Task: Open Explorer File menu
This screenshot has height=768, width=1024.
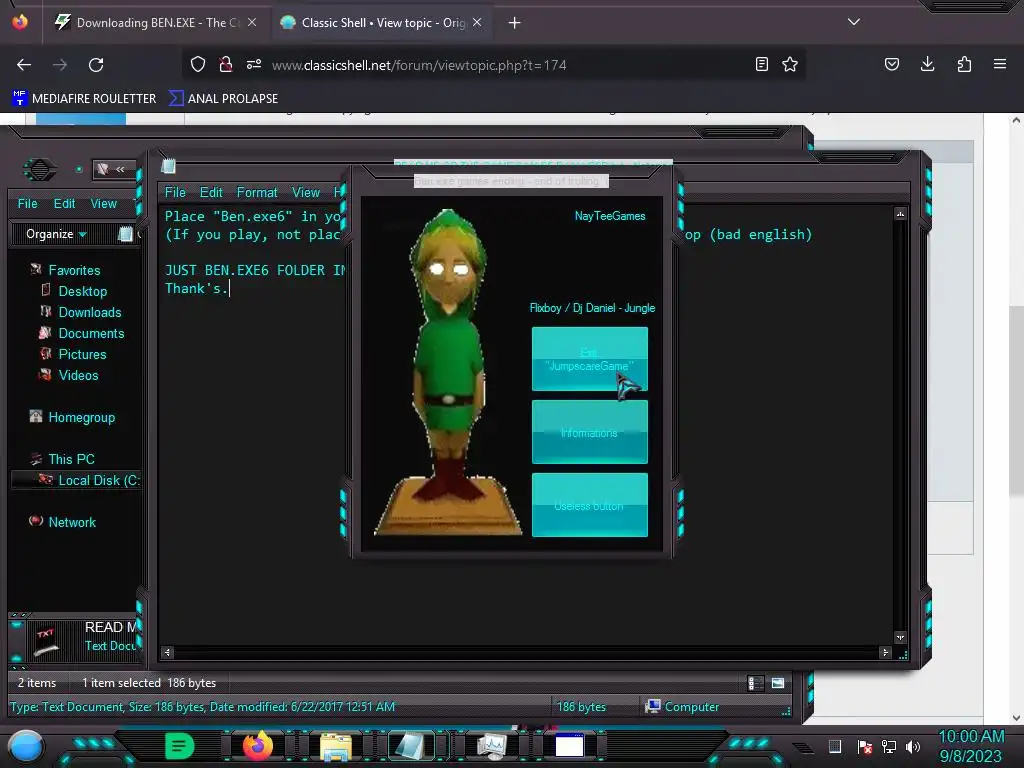Action: coord(27,204)
